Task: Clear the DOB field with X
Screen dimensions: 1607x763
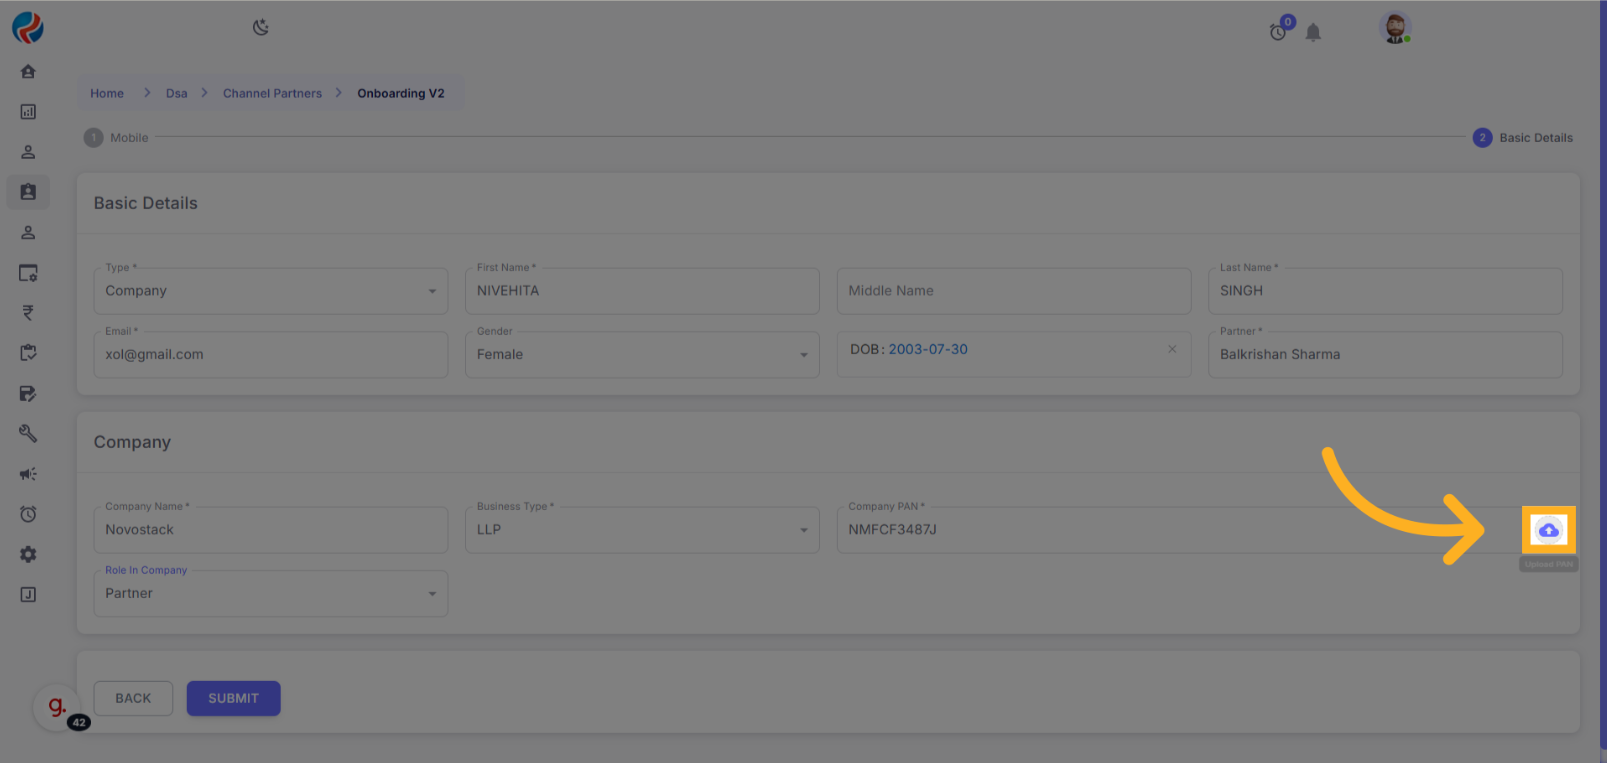Action: click(x=1172, y=349)
